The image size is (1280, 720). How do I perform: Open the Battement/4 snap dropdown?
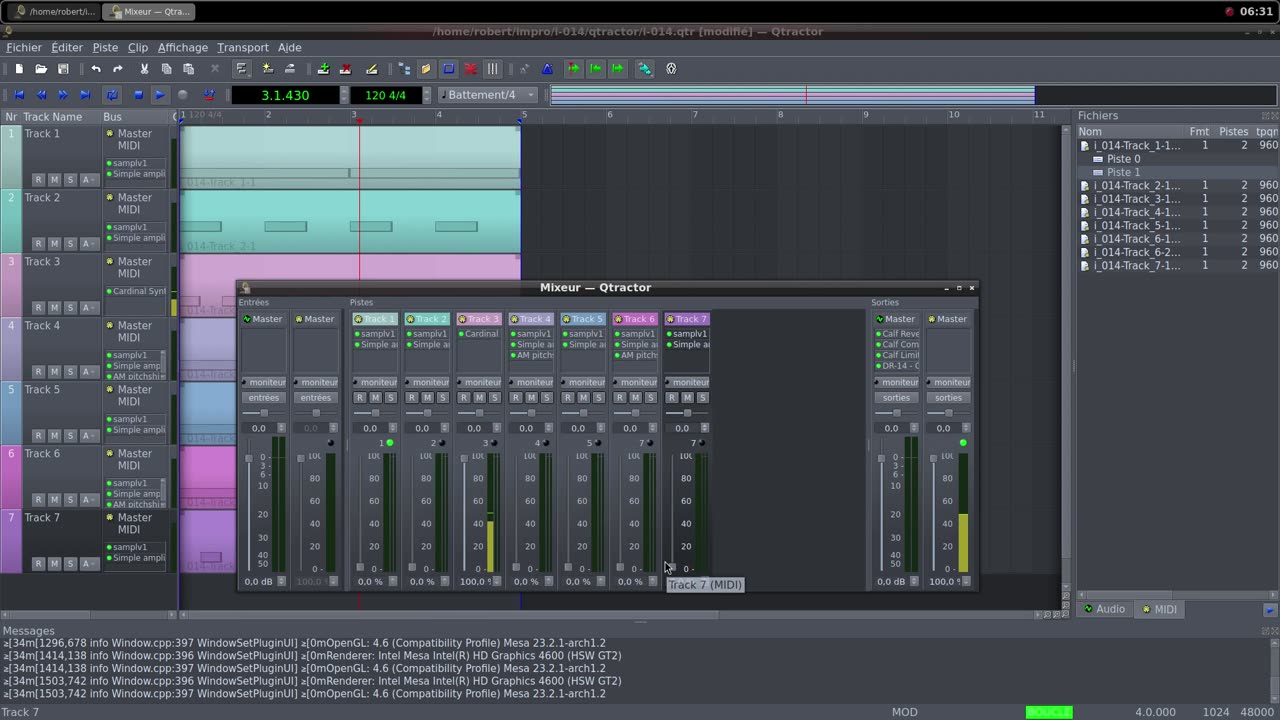tap(488, 95)
